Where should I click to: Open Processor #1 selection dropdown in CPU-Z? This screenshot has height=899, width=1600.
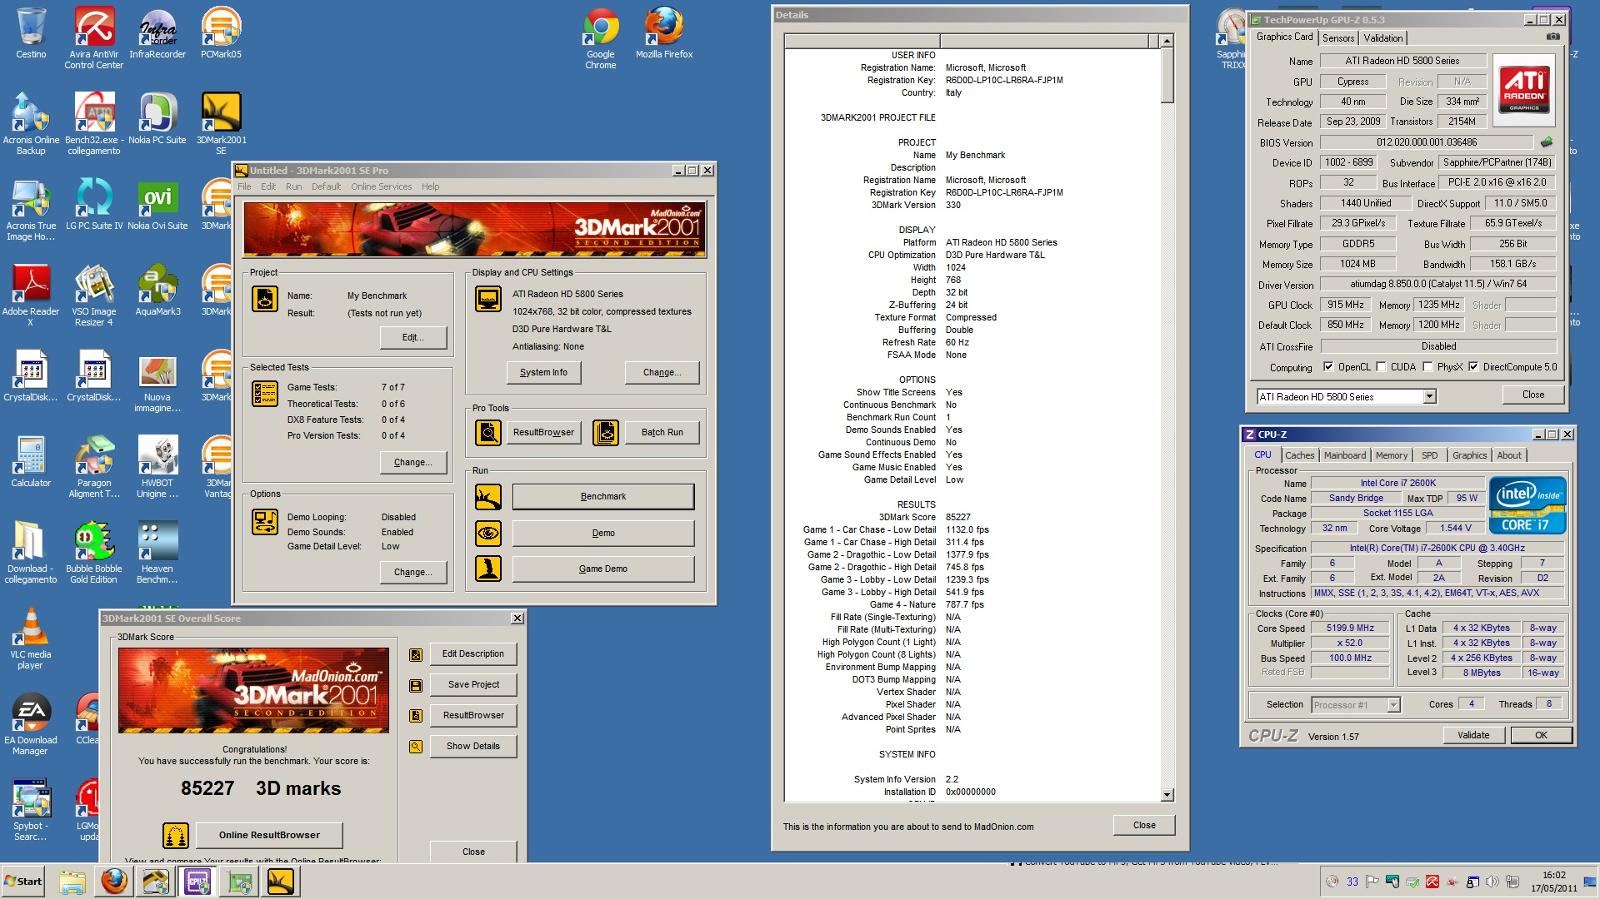(x=1393, y=705)
